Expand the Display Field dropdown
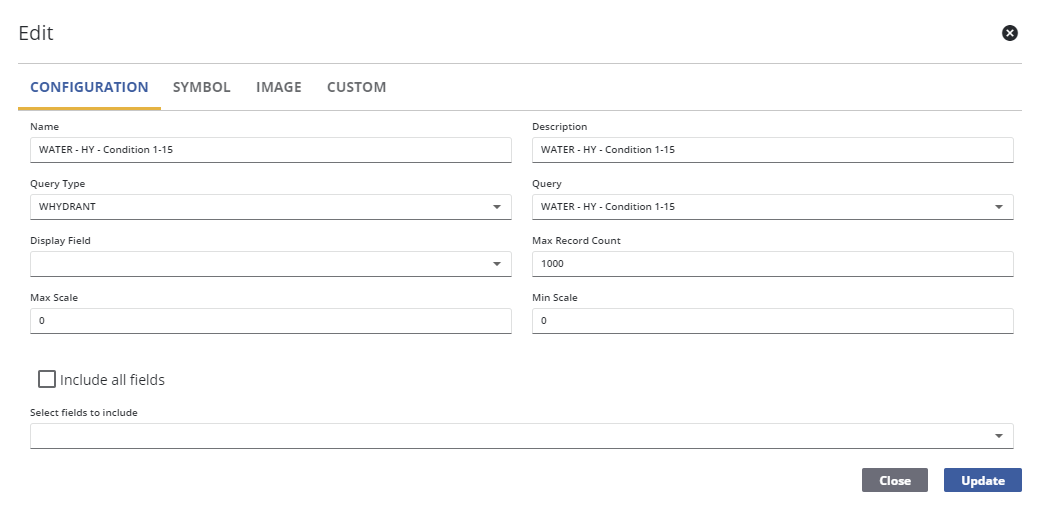Screen dimensions: 1039x517 (x=497, y=264)
